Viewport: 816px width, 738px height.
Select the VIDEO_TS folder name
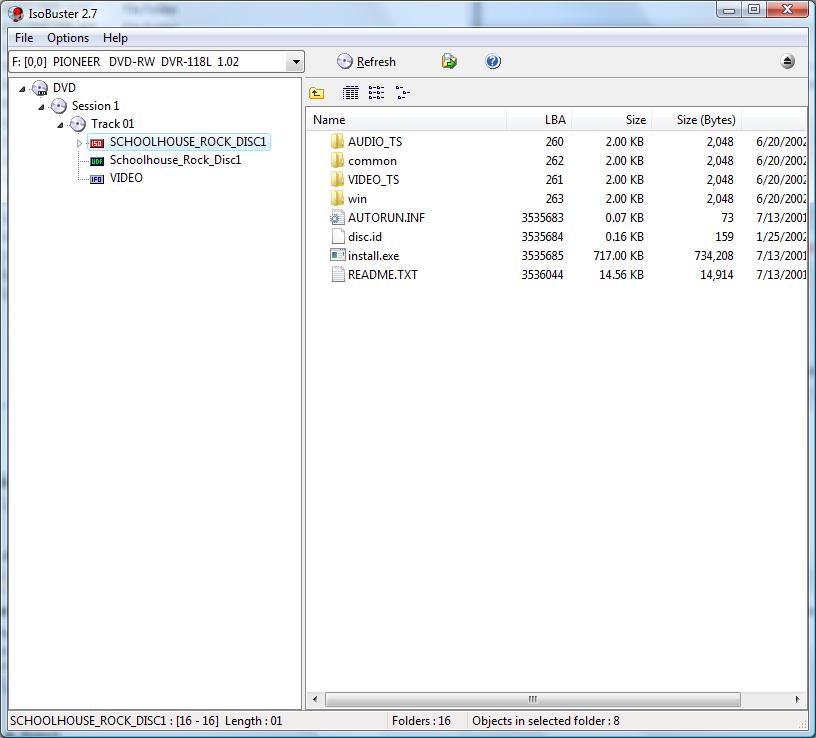tap(373, 180)
